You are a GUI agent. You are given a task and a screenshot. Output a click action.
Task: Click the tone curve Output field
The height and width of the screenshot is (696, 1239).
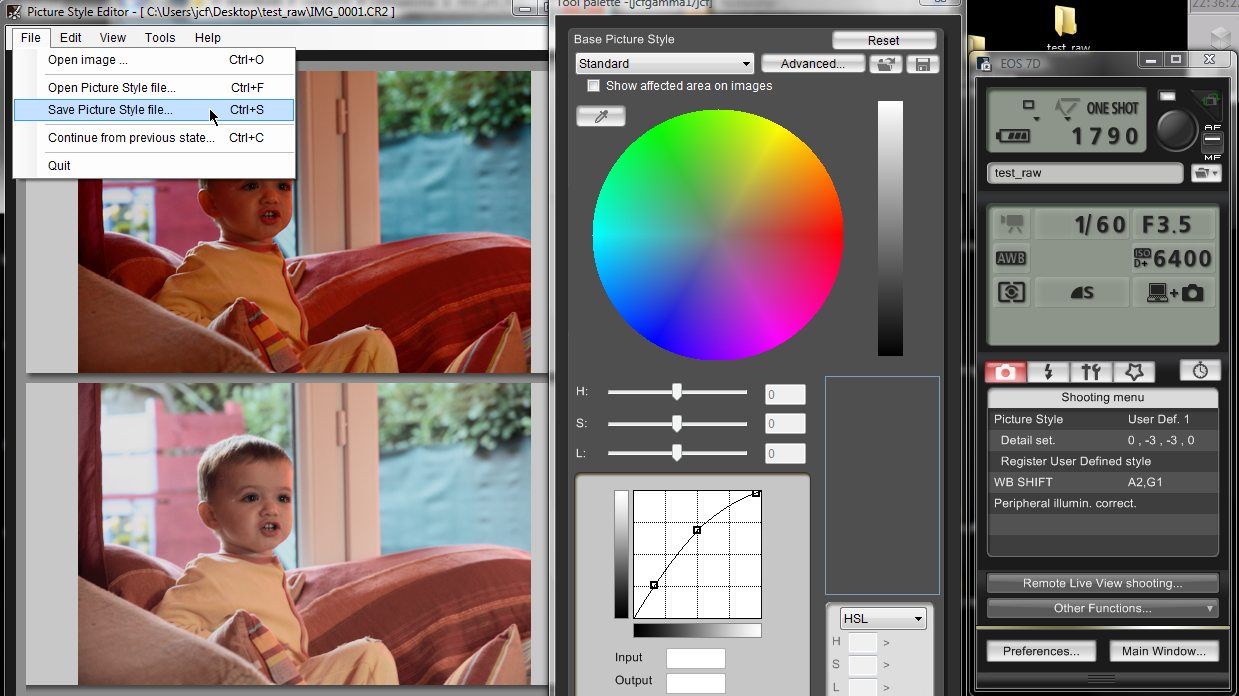pyautogui.click(x=695, y=683)
